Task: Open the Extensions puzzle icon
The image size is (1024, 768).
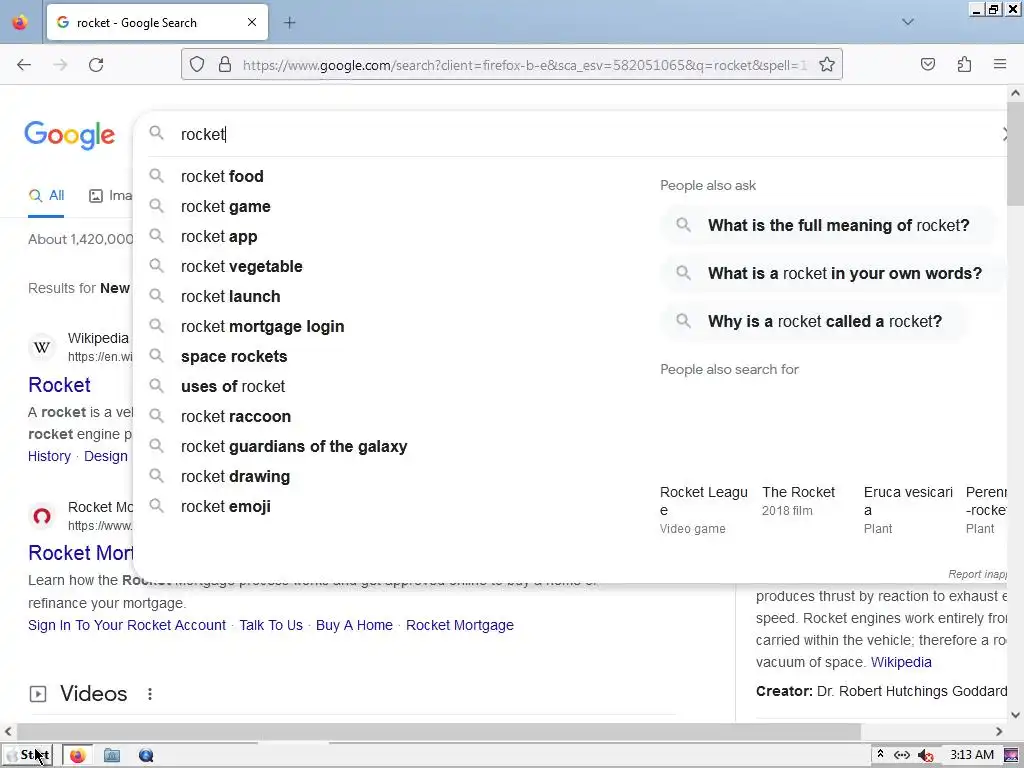Action: [x=964, y=65]
